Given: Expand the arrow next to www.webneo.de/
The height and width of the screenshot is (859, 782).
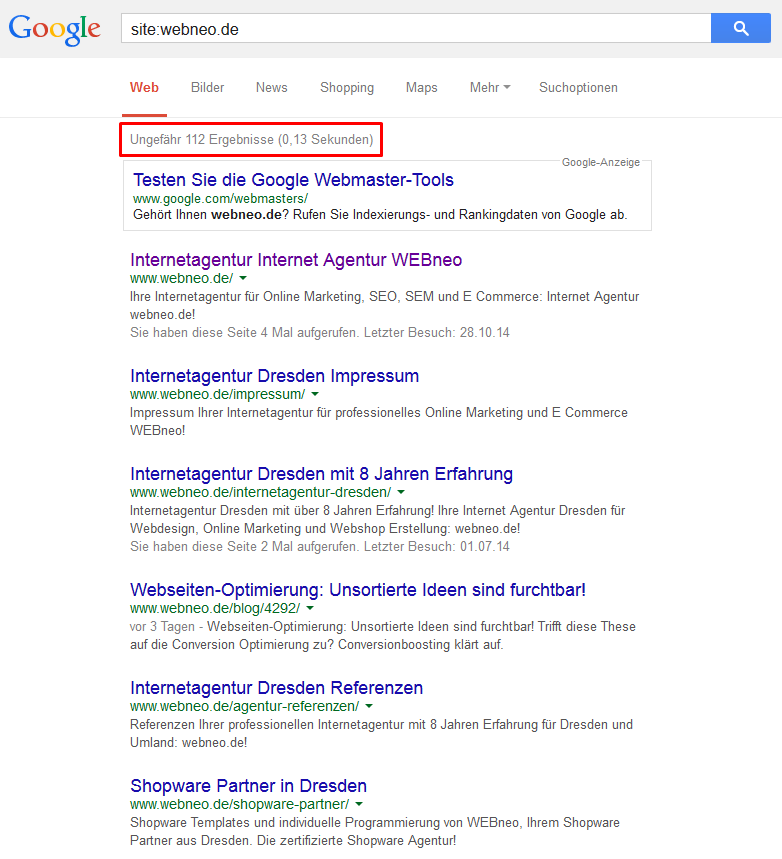Looking at the screenshot, I should [x=243, y=278].
